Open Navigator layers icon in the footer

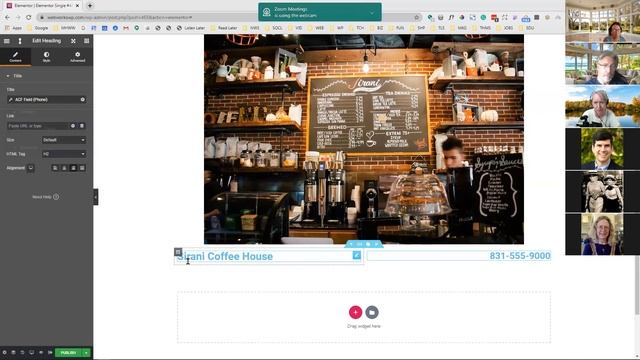click(13, 353)
